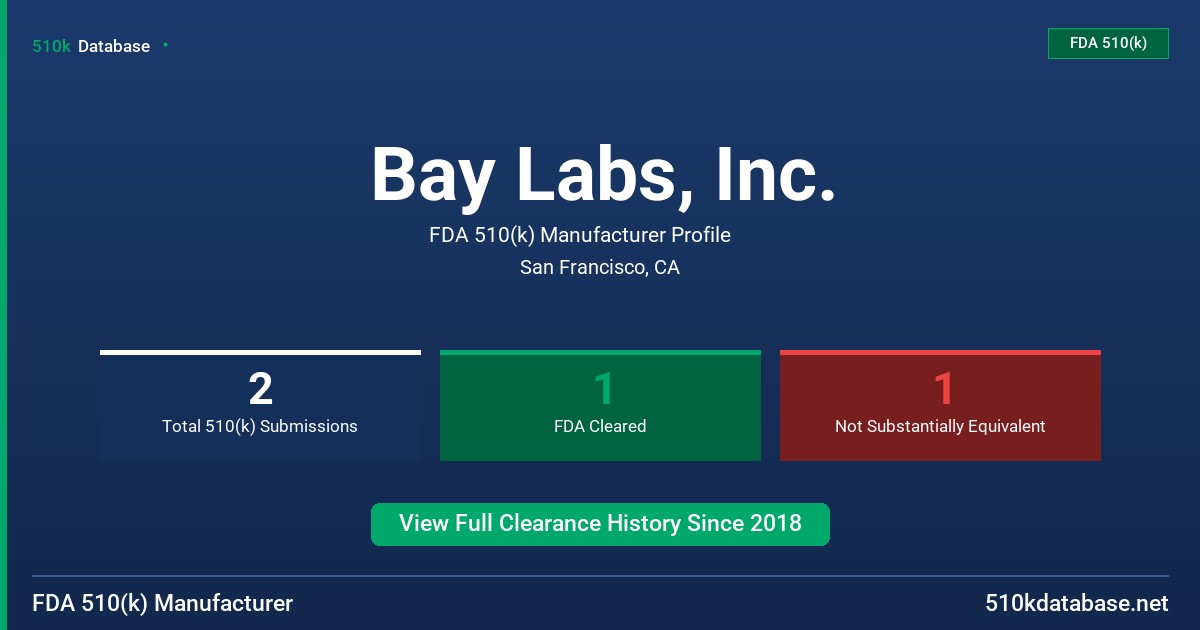
Task: Click the Bay Labs, Inc. heading
Action: tap(603, 175)
